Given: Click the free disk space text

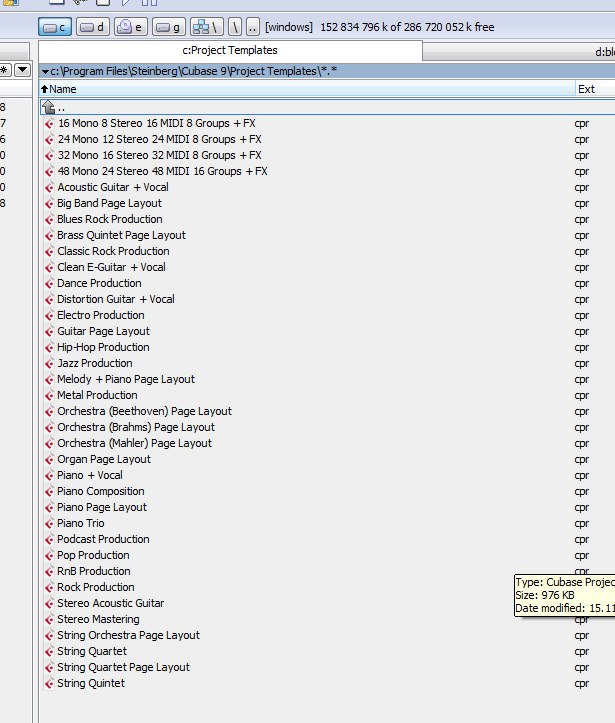Looking at the screenshot, I should coord(407,27).
